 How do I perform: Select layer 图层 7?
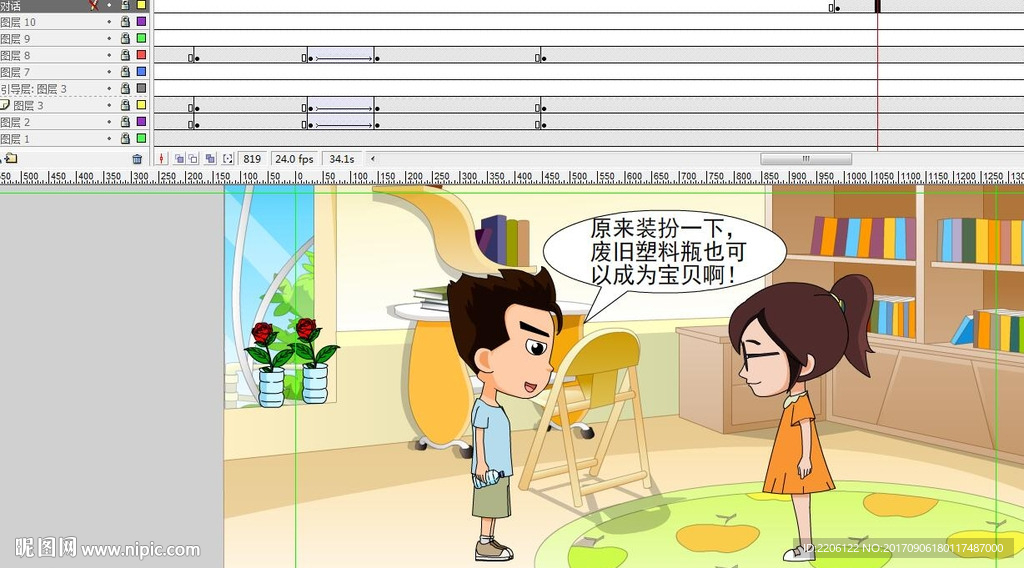coord(15,72)
